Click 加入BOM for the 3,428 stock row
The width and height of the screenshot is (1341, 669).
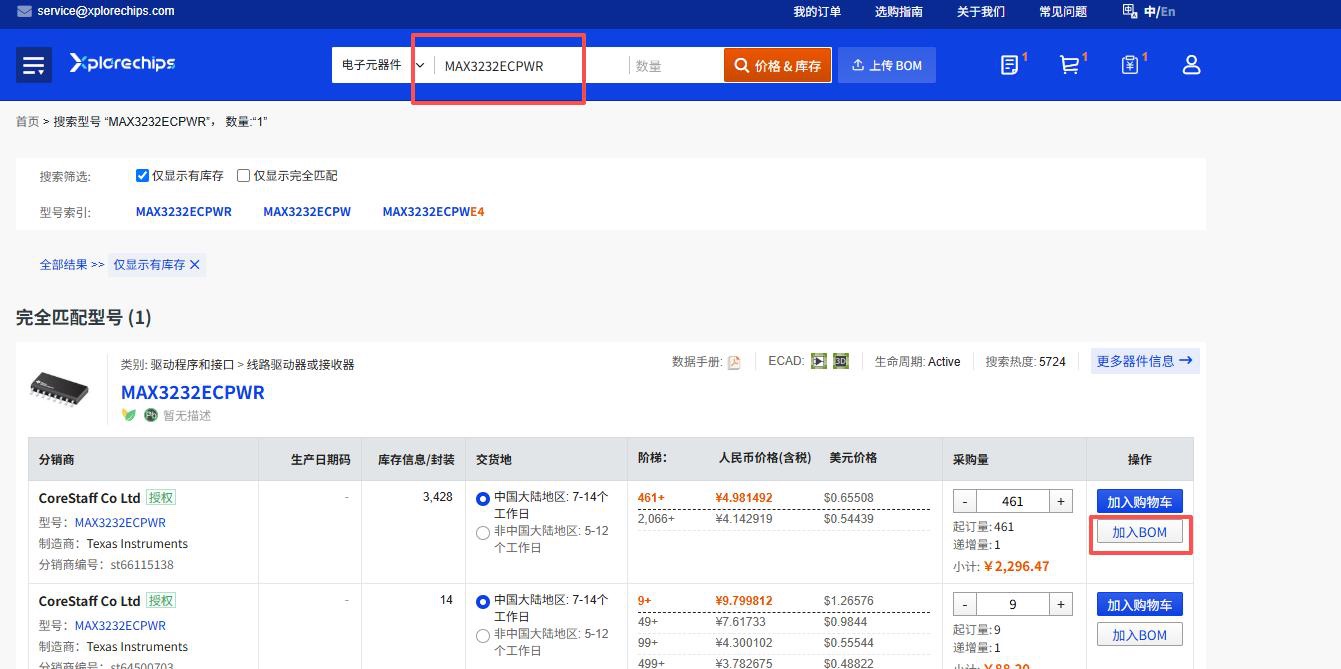click(1139, 532)
